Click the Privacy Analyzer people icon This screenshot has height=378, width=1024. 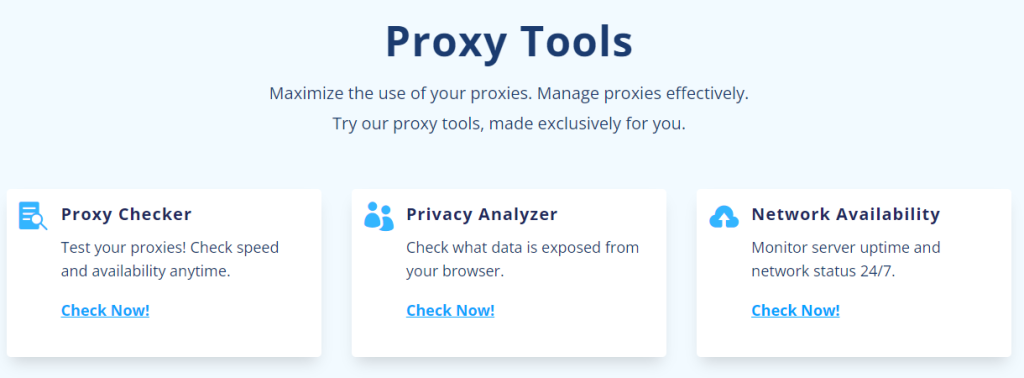[379, 216]
